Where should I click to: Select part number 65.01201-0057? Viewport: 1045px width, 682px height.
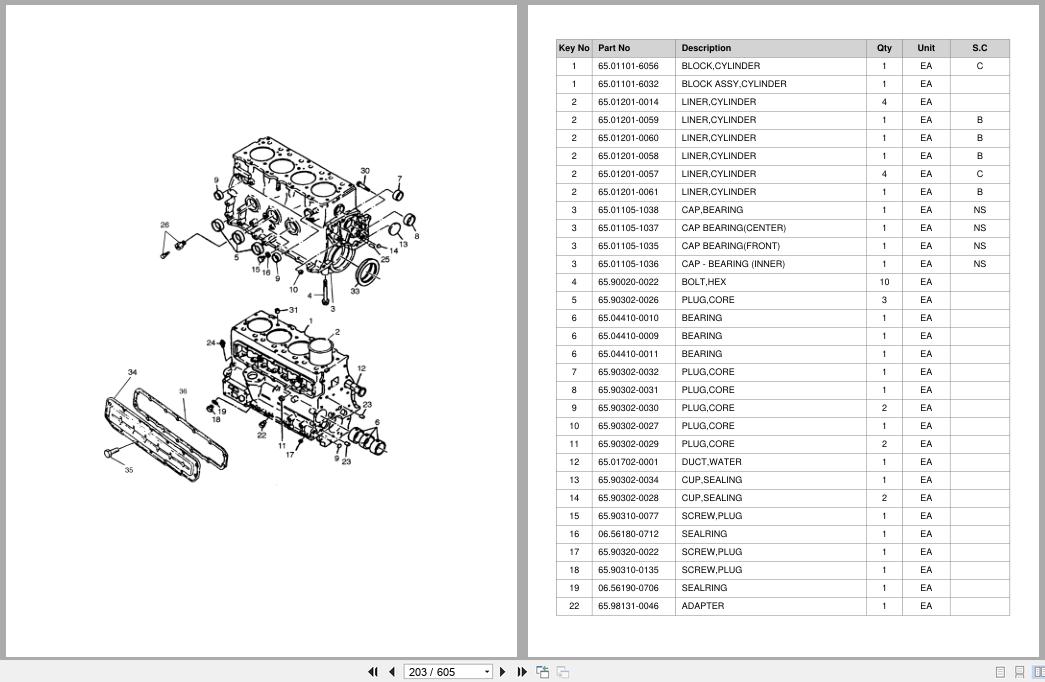[x=628, y=174]
